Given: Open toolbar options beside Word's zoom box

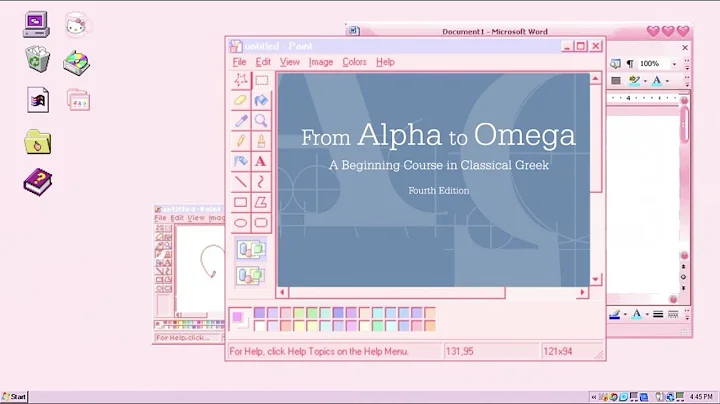Looking at the screenshot, I should tap(687, 64).
